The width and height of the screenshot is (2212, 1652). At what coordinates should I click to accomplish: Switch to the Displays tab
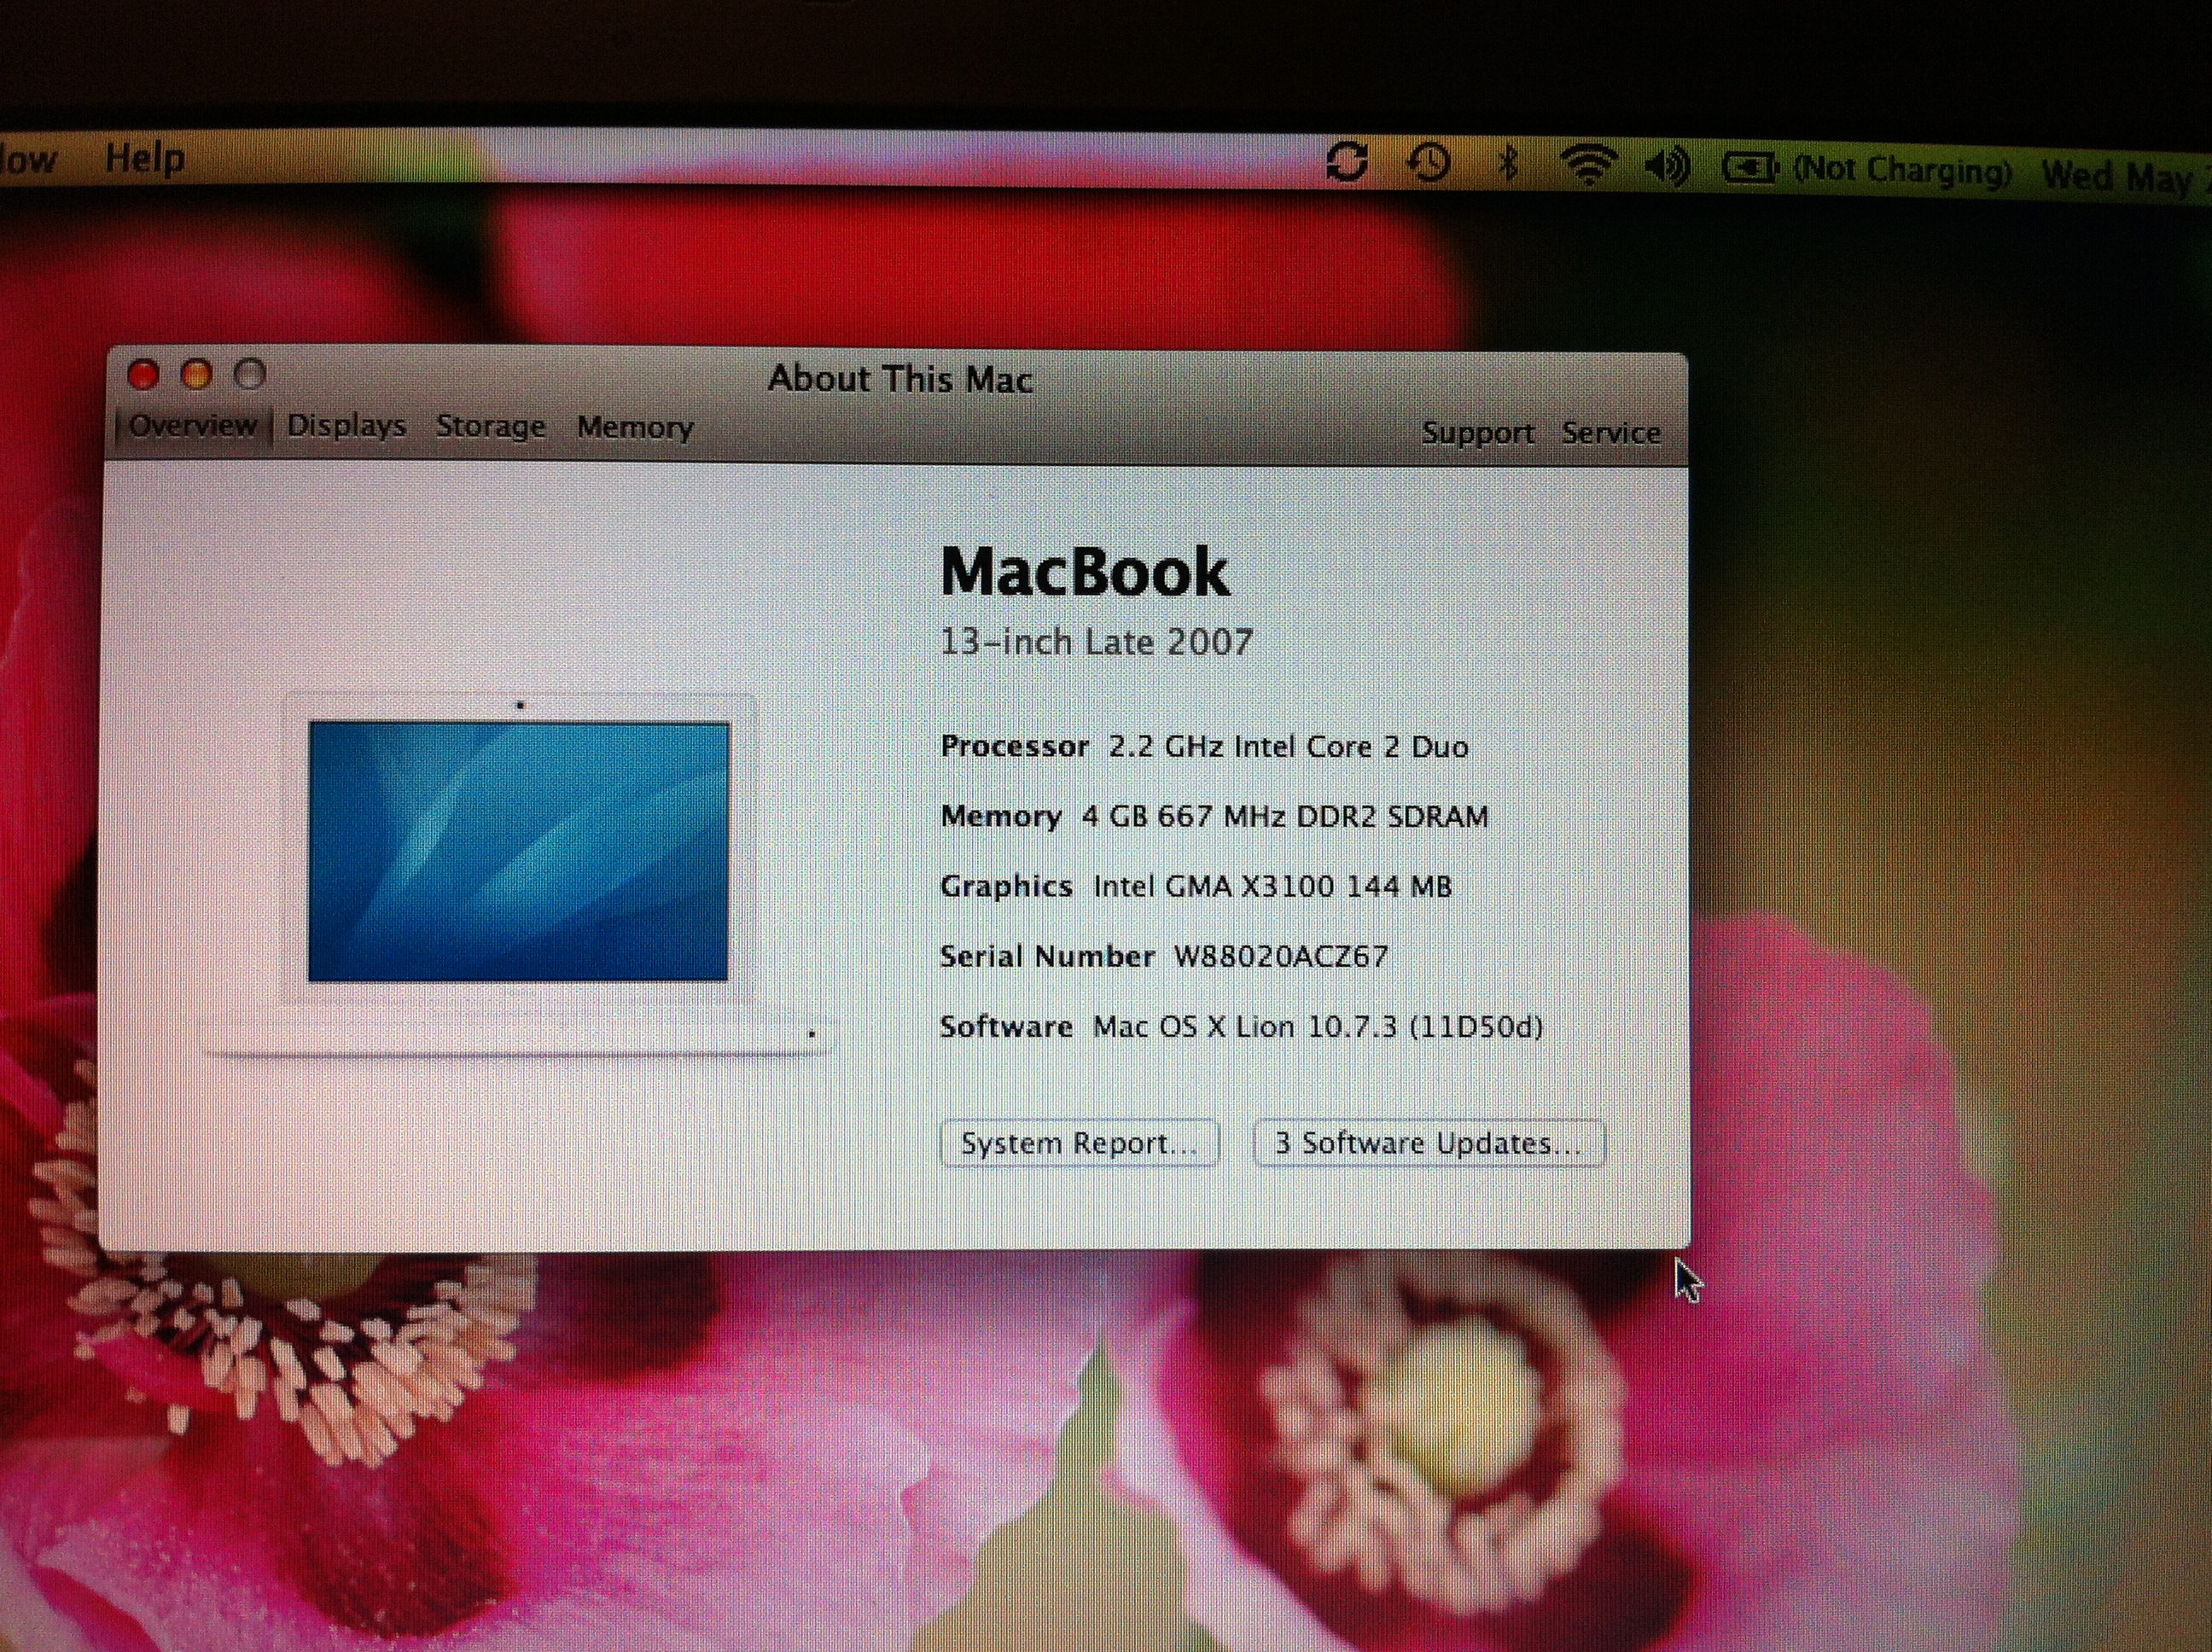346,426
